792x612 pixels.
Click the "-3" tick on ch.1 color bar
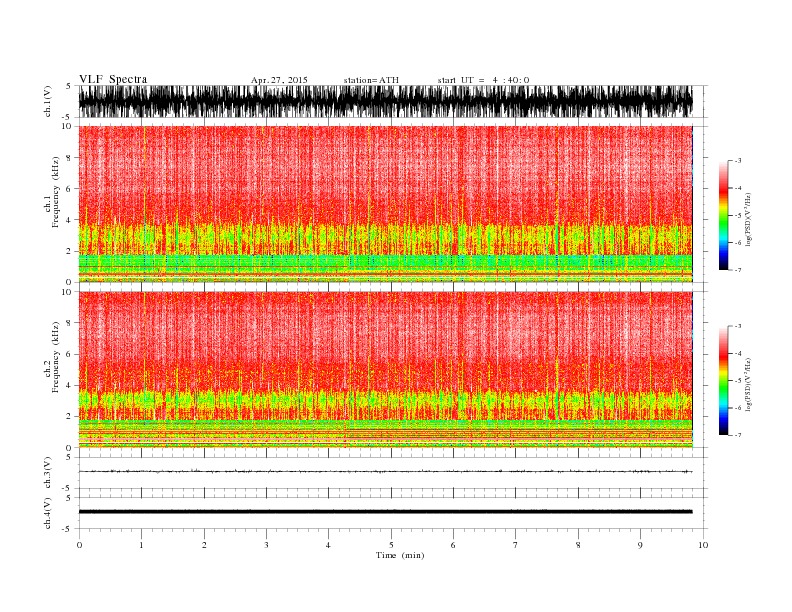[x=737, y=161]
